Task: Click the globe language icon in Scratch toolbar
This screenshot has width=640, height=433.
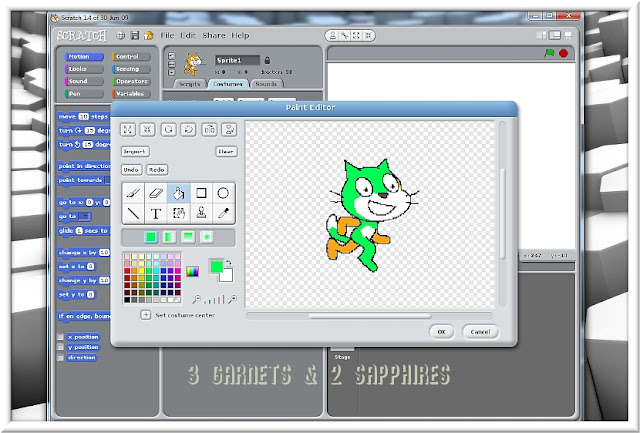Action: coord(120,36)
